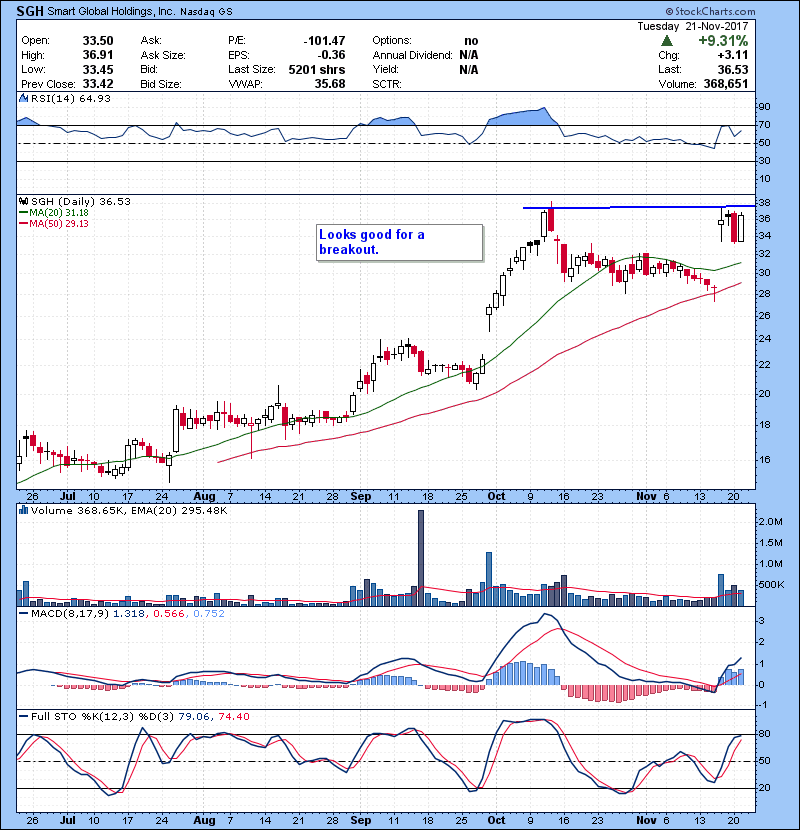Click the Nasdaq GS exchange label

[x=206, y=12]
